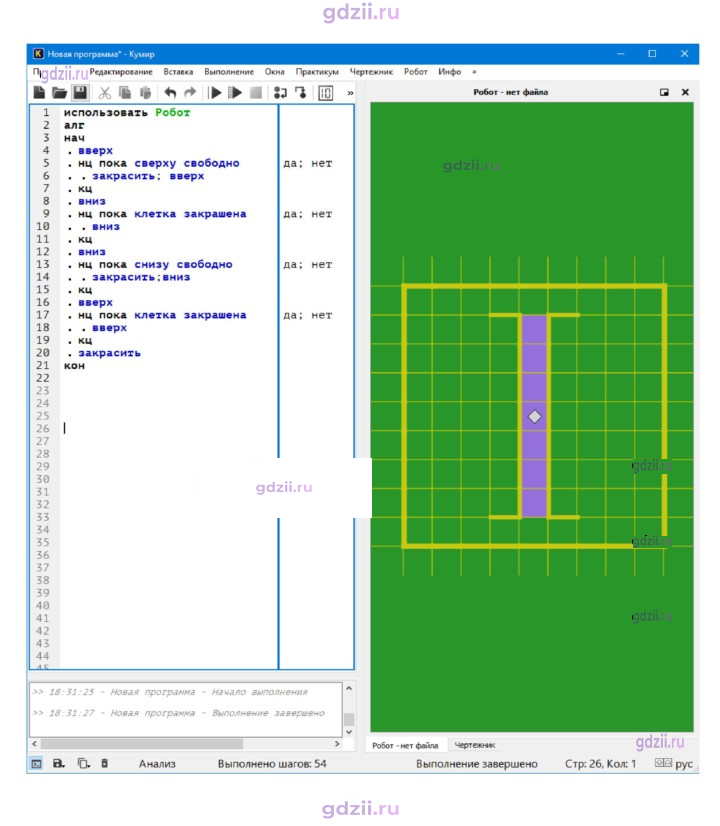Viewport: 720px width, 826px height.
Task: Toggle the variables view icon
Action: [x=326, y=93]
